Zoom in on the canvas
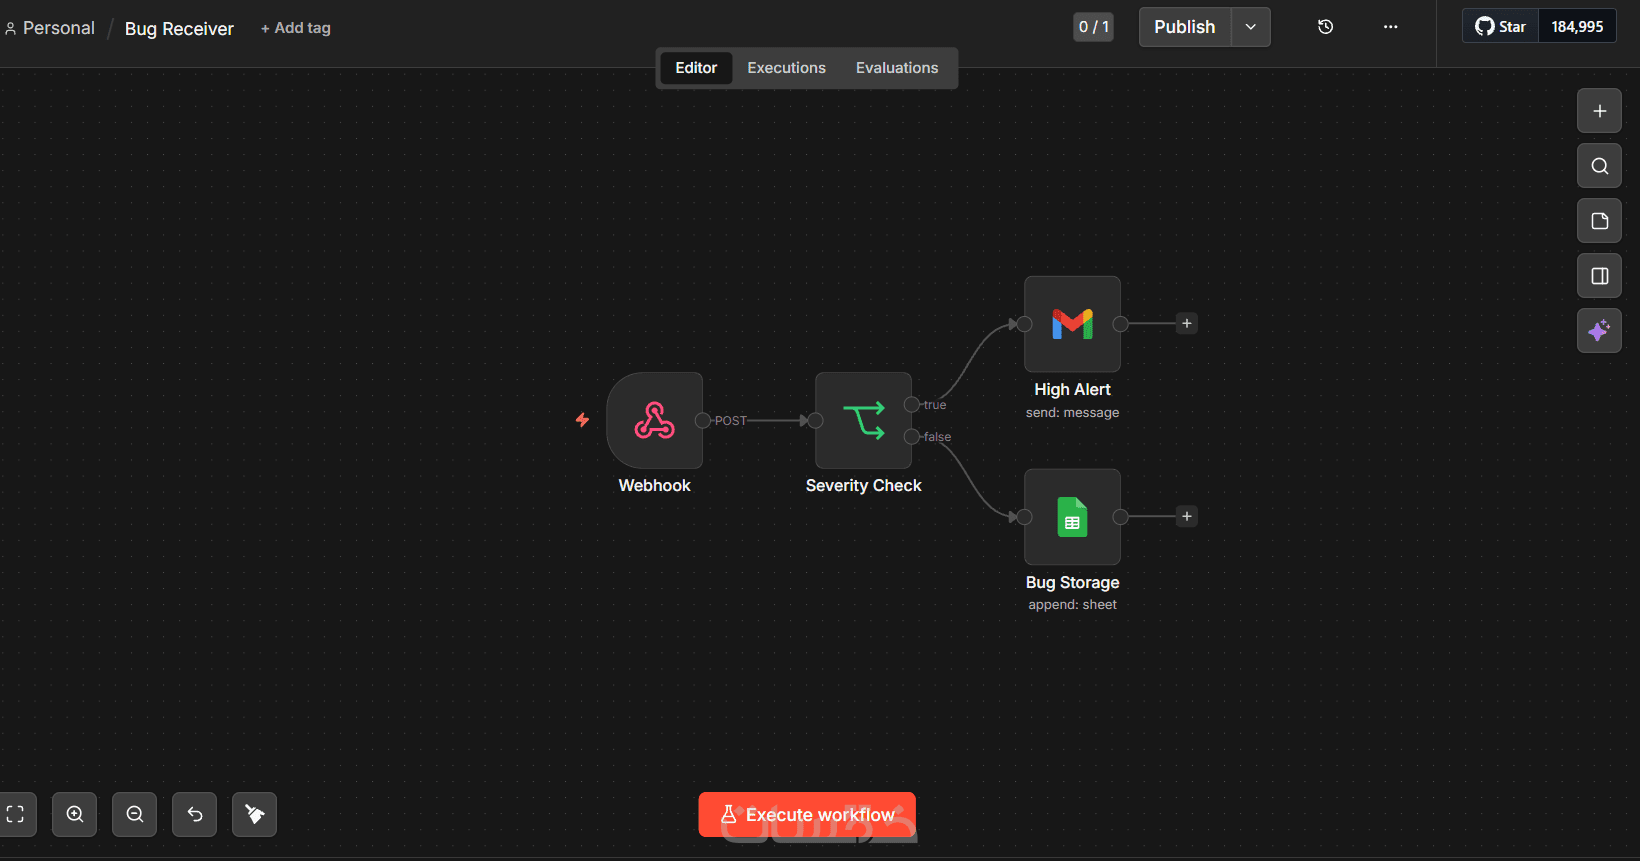Image resolution: width=1640 pixels, height=861 pixels. tap(75, 814)
